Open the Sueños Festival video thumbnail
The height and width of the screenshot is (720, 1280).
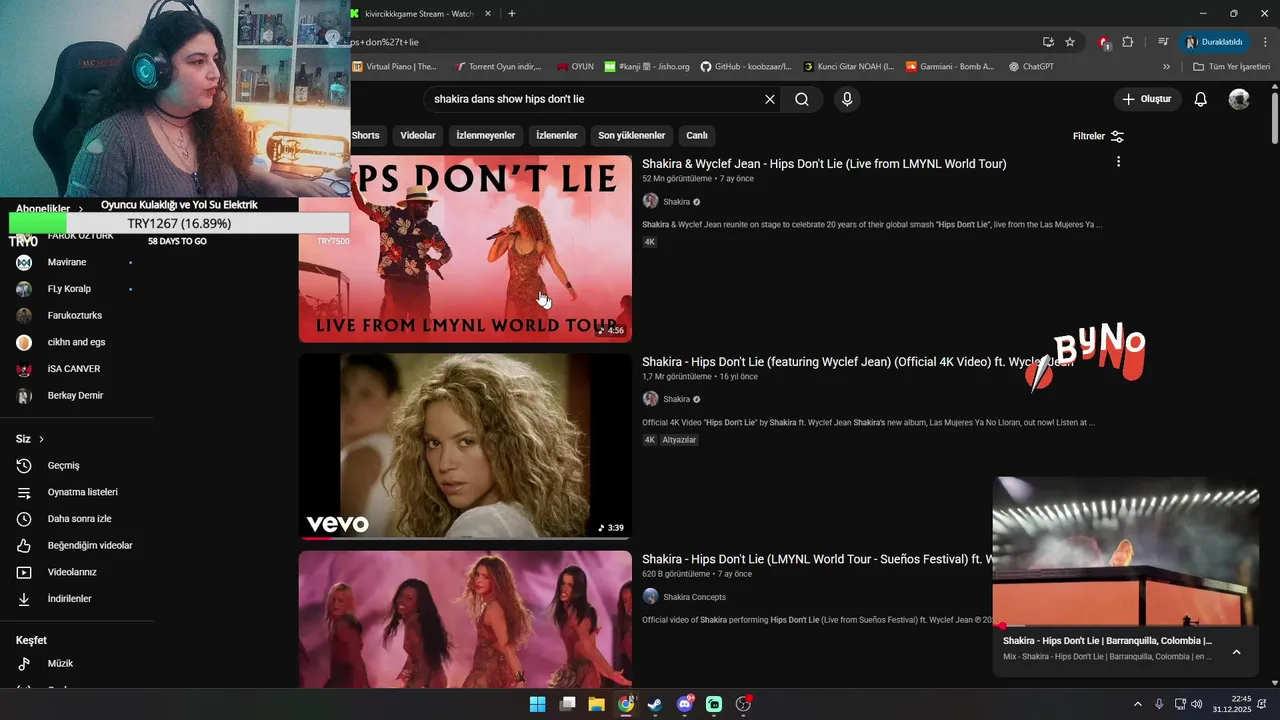pos(465,619)
